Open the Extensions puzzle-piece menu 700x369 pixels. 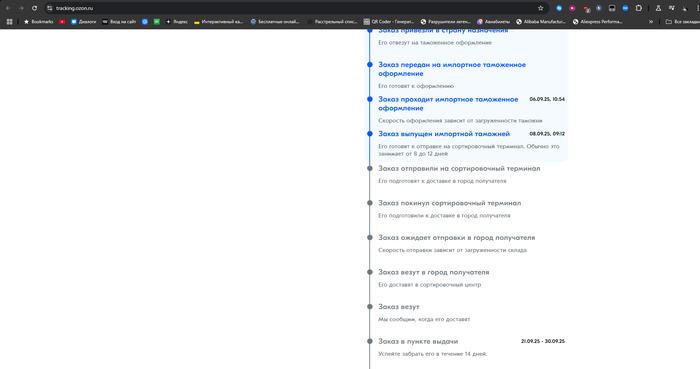point(638,8)
